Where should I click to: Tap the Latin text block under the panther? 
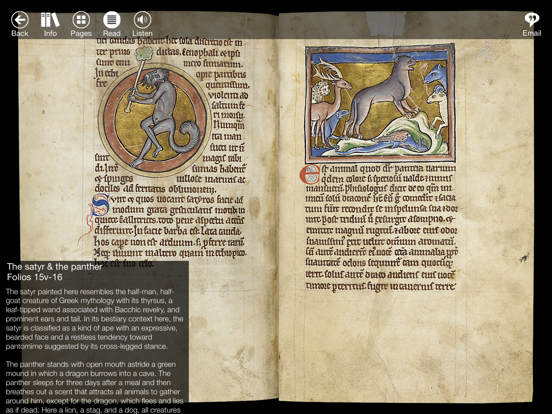click(382, 228)
